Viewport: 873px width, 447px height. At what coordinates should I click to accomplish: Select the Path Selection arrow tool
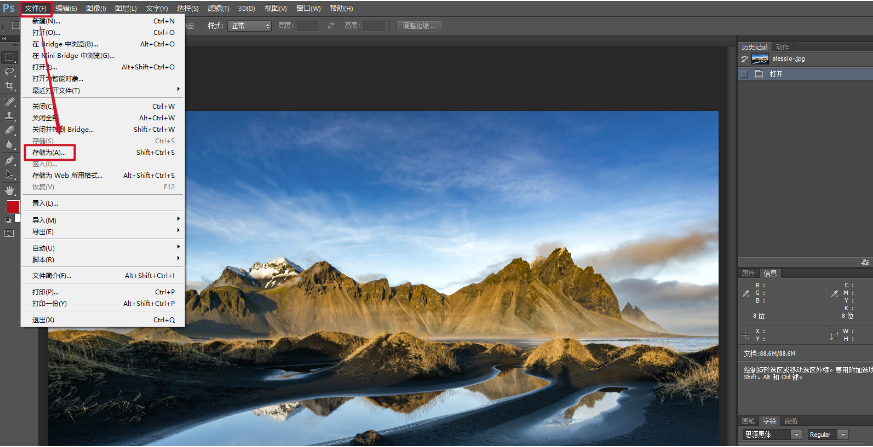coord(9,175)
